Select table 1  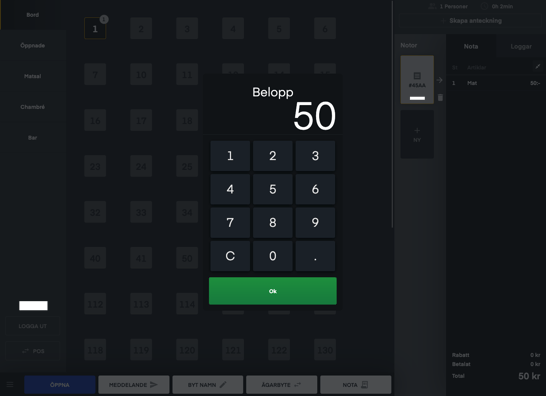pyautogui.click(x=95, y=29)
